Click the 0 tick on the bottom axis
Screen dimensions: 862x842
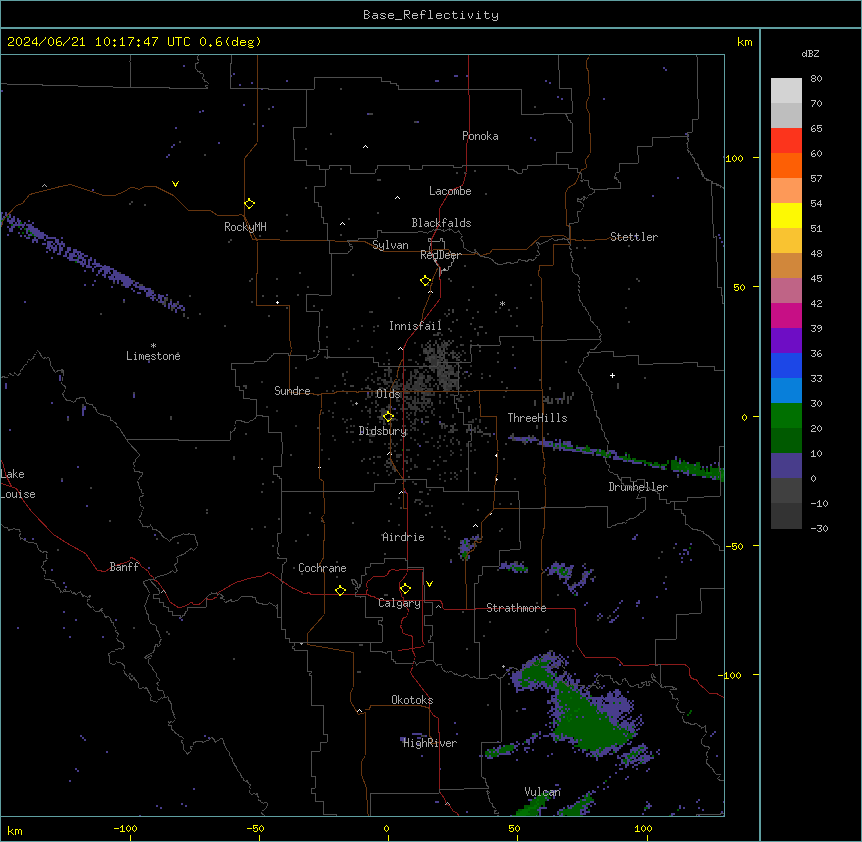point(386,829)
